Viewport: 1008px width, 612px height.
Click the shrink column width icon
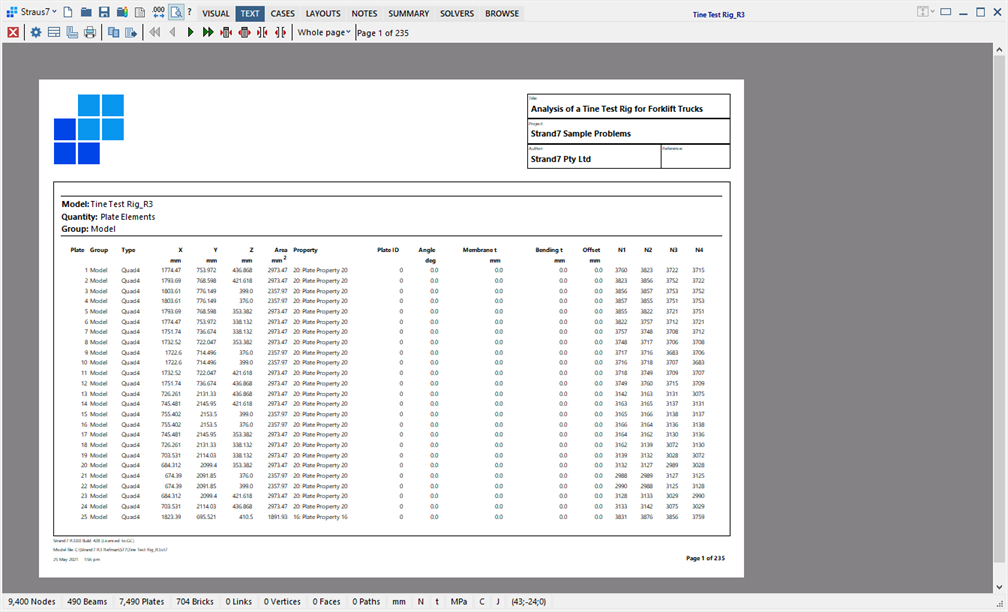pos(226,32)
